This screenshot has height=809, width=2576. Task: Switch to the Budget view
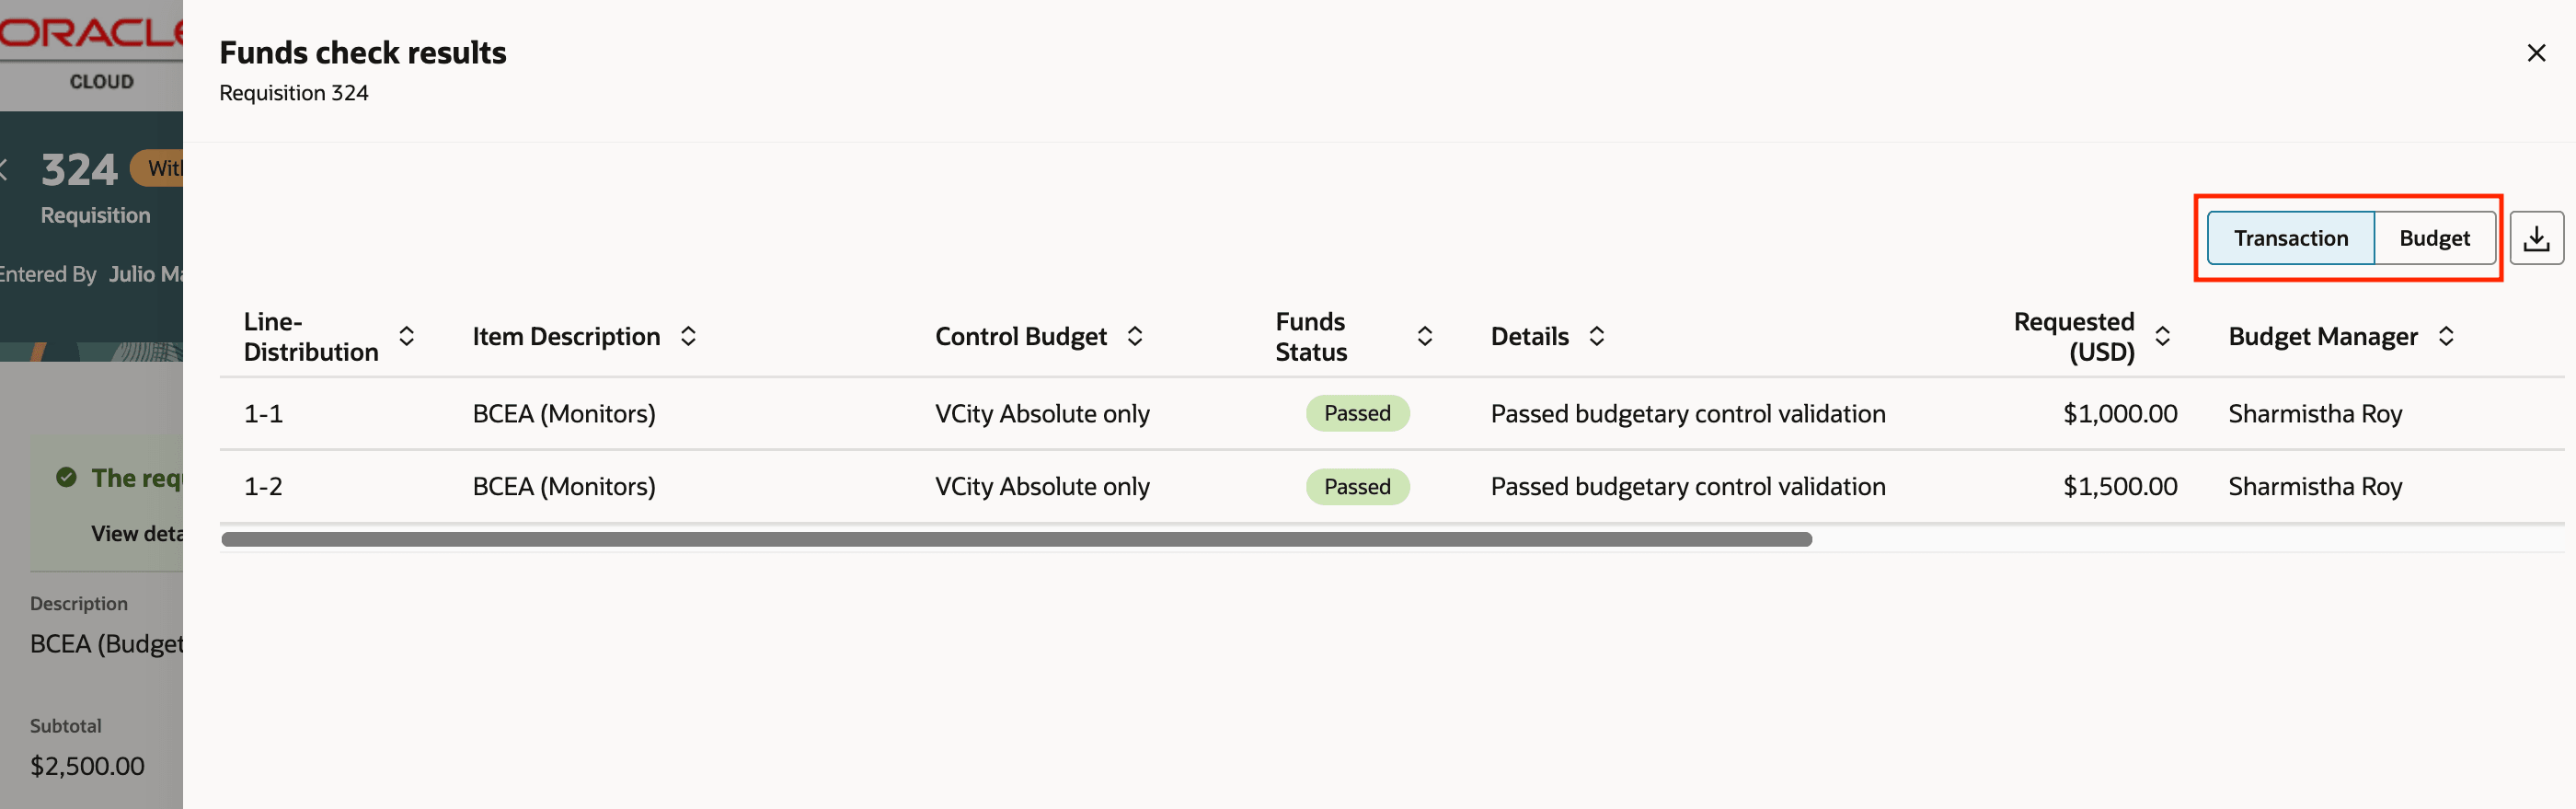(2434, 238)
